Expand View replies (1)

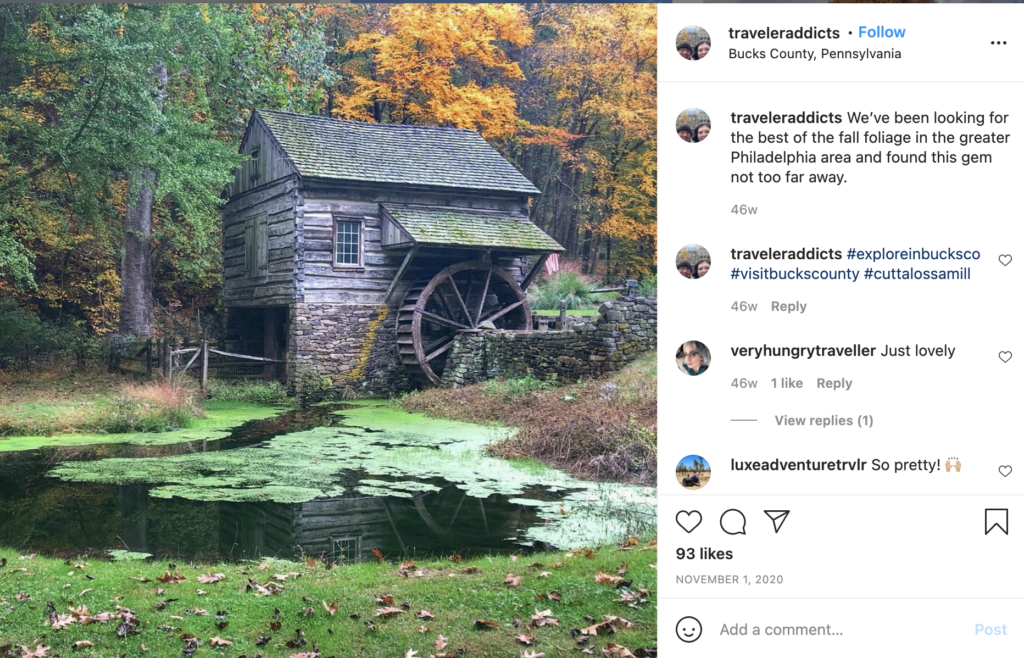tap(823, 421)
